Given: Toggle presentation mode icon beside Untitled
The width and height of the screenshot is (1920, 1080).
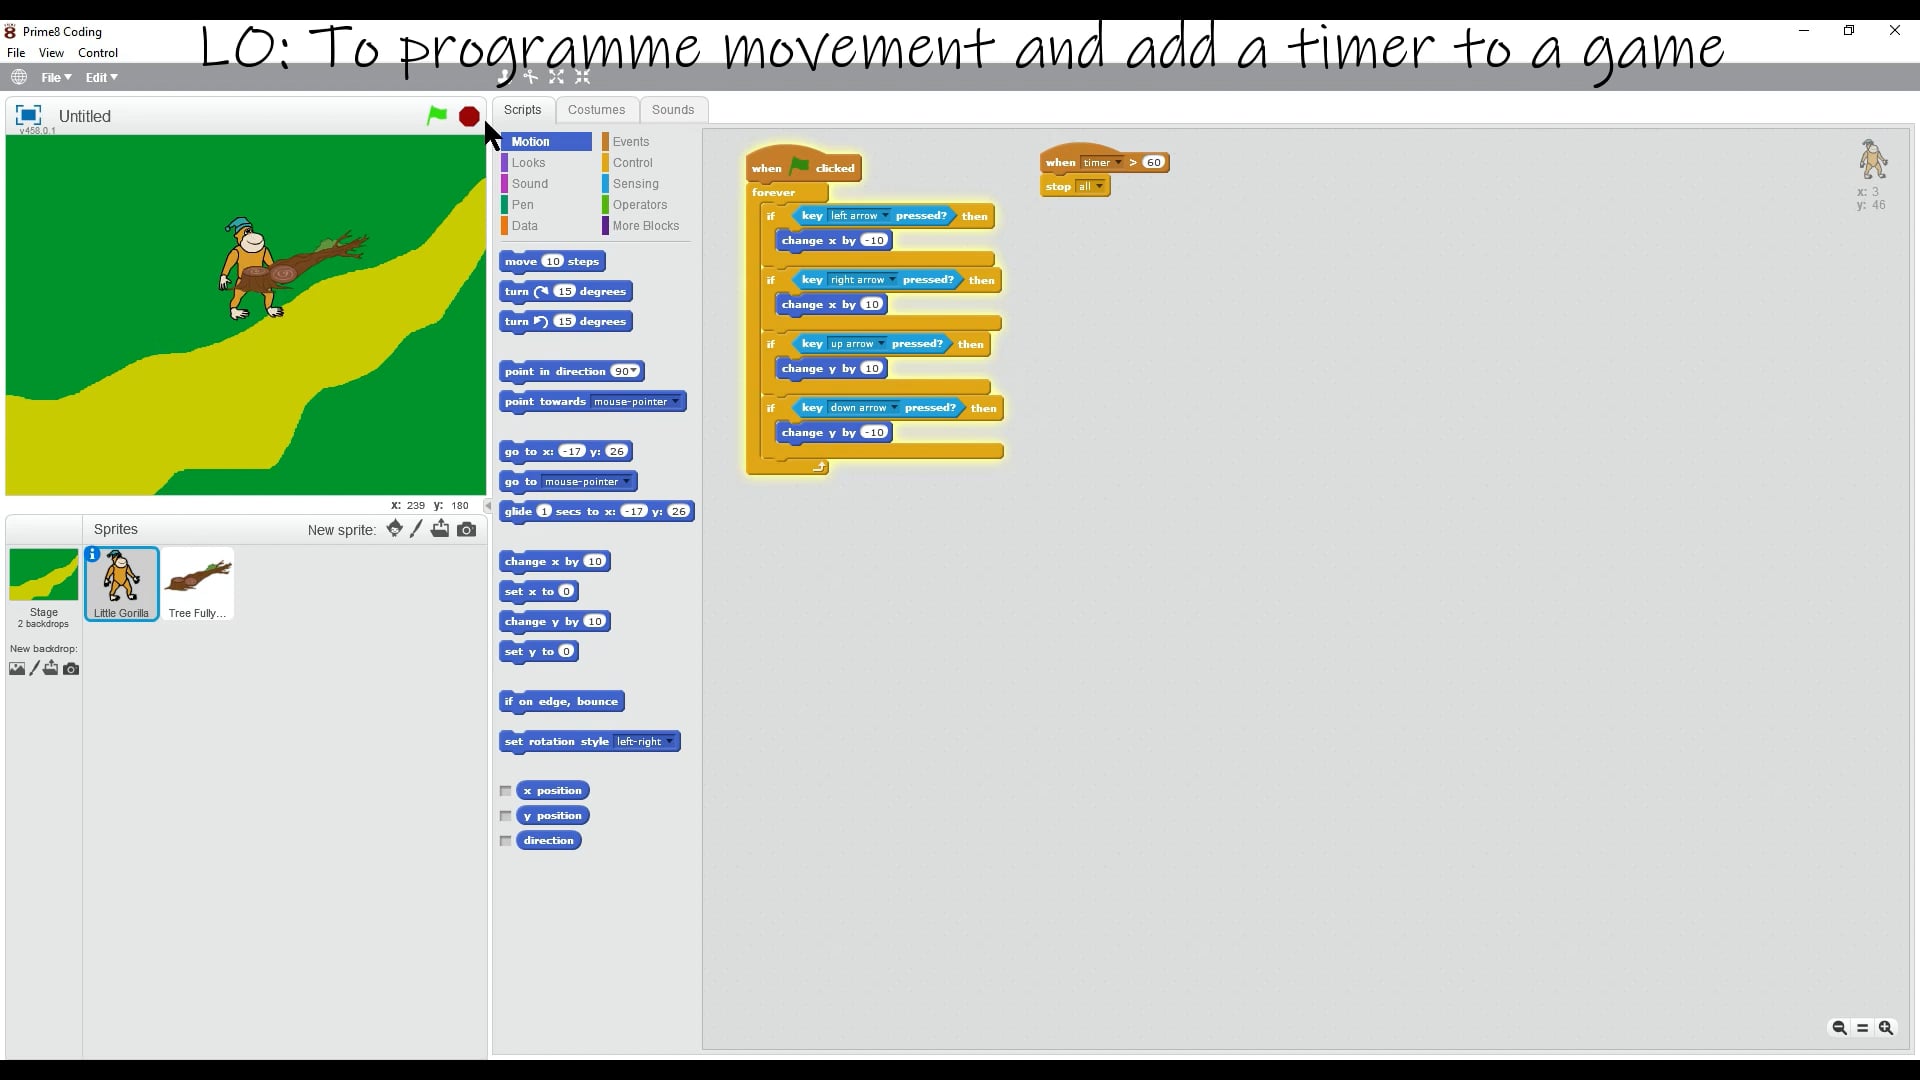Looking at the screenshot, I should tap(28, 116).
